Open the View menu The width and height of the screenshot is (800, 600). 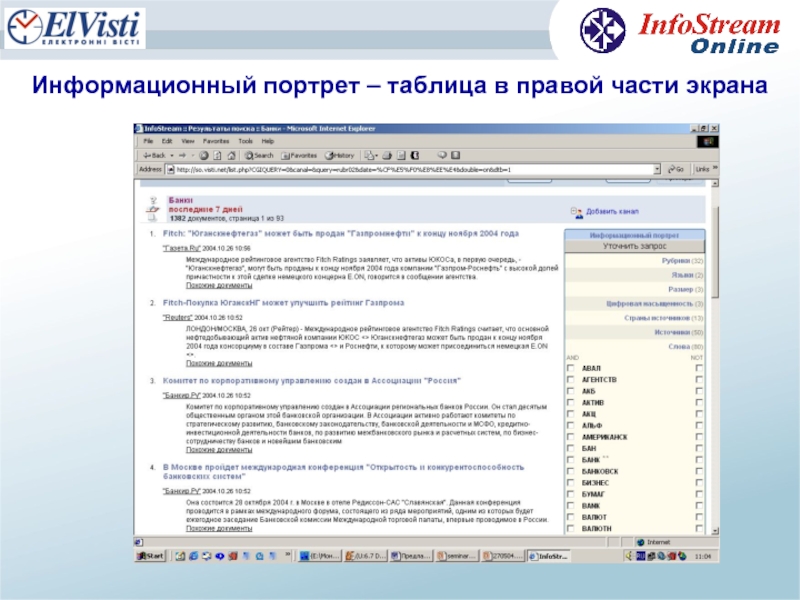(x=188, y=141)
